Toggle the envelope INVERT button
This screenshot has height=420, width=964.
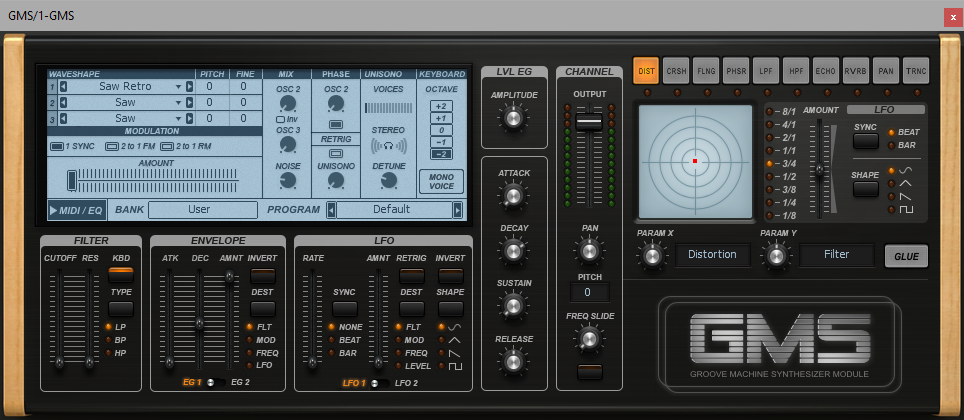pyautogui.click(x=263, y=275)
